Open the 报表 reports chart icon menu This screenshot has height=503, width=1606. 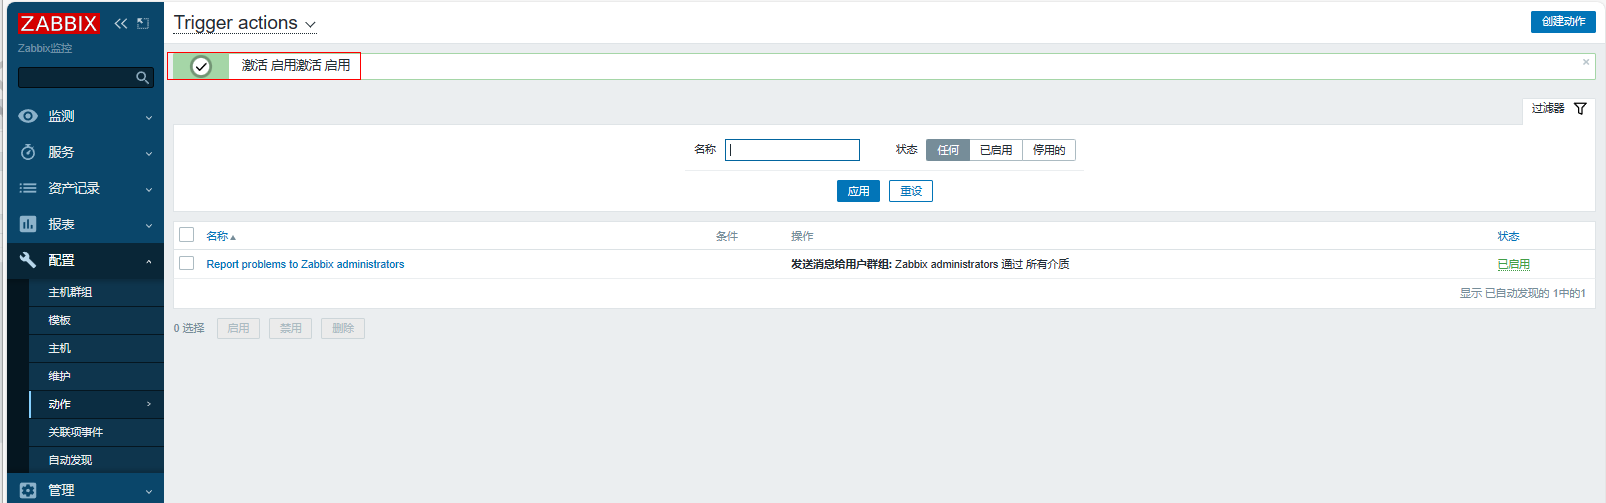tap(28, 224)
